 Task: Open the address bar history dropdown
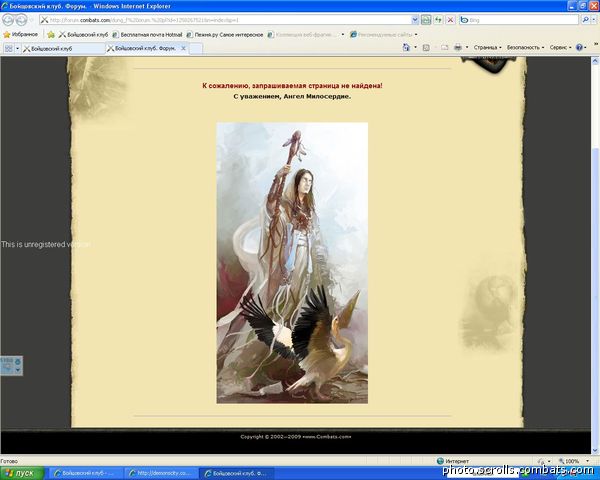415,20
